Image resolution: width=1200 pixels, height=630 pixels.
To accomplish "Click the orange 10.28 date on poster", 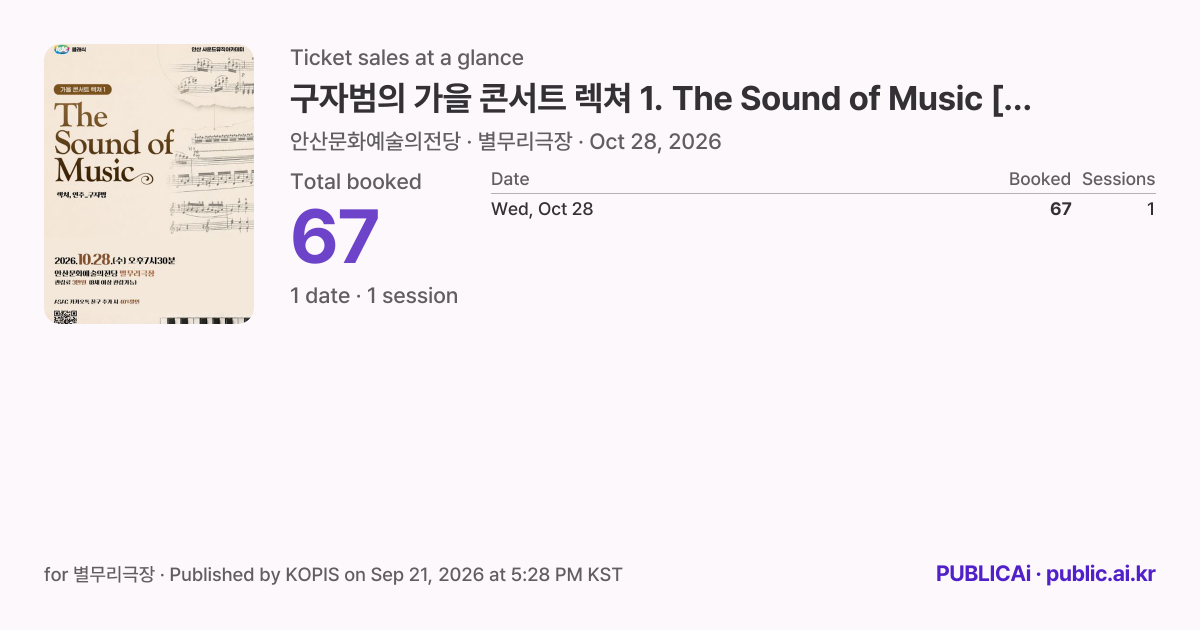I will [x=98, y=260].
